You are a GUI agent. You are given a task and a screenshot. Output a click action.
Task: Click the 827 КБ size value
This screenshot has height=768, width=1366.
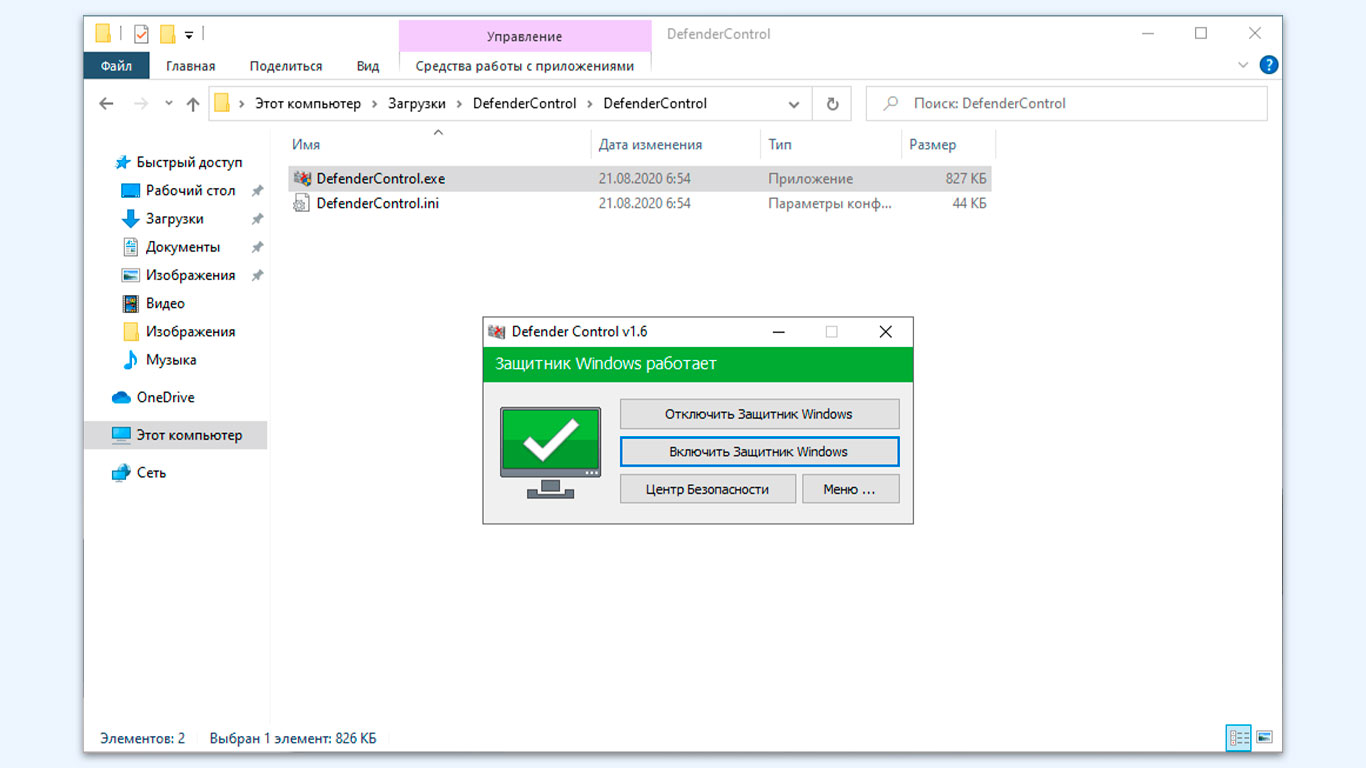pyautogui.click(x=965, y=179)
